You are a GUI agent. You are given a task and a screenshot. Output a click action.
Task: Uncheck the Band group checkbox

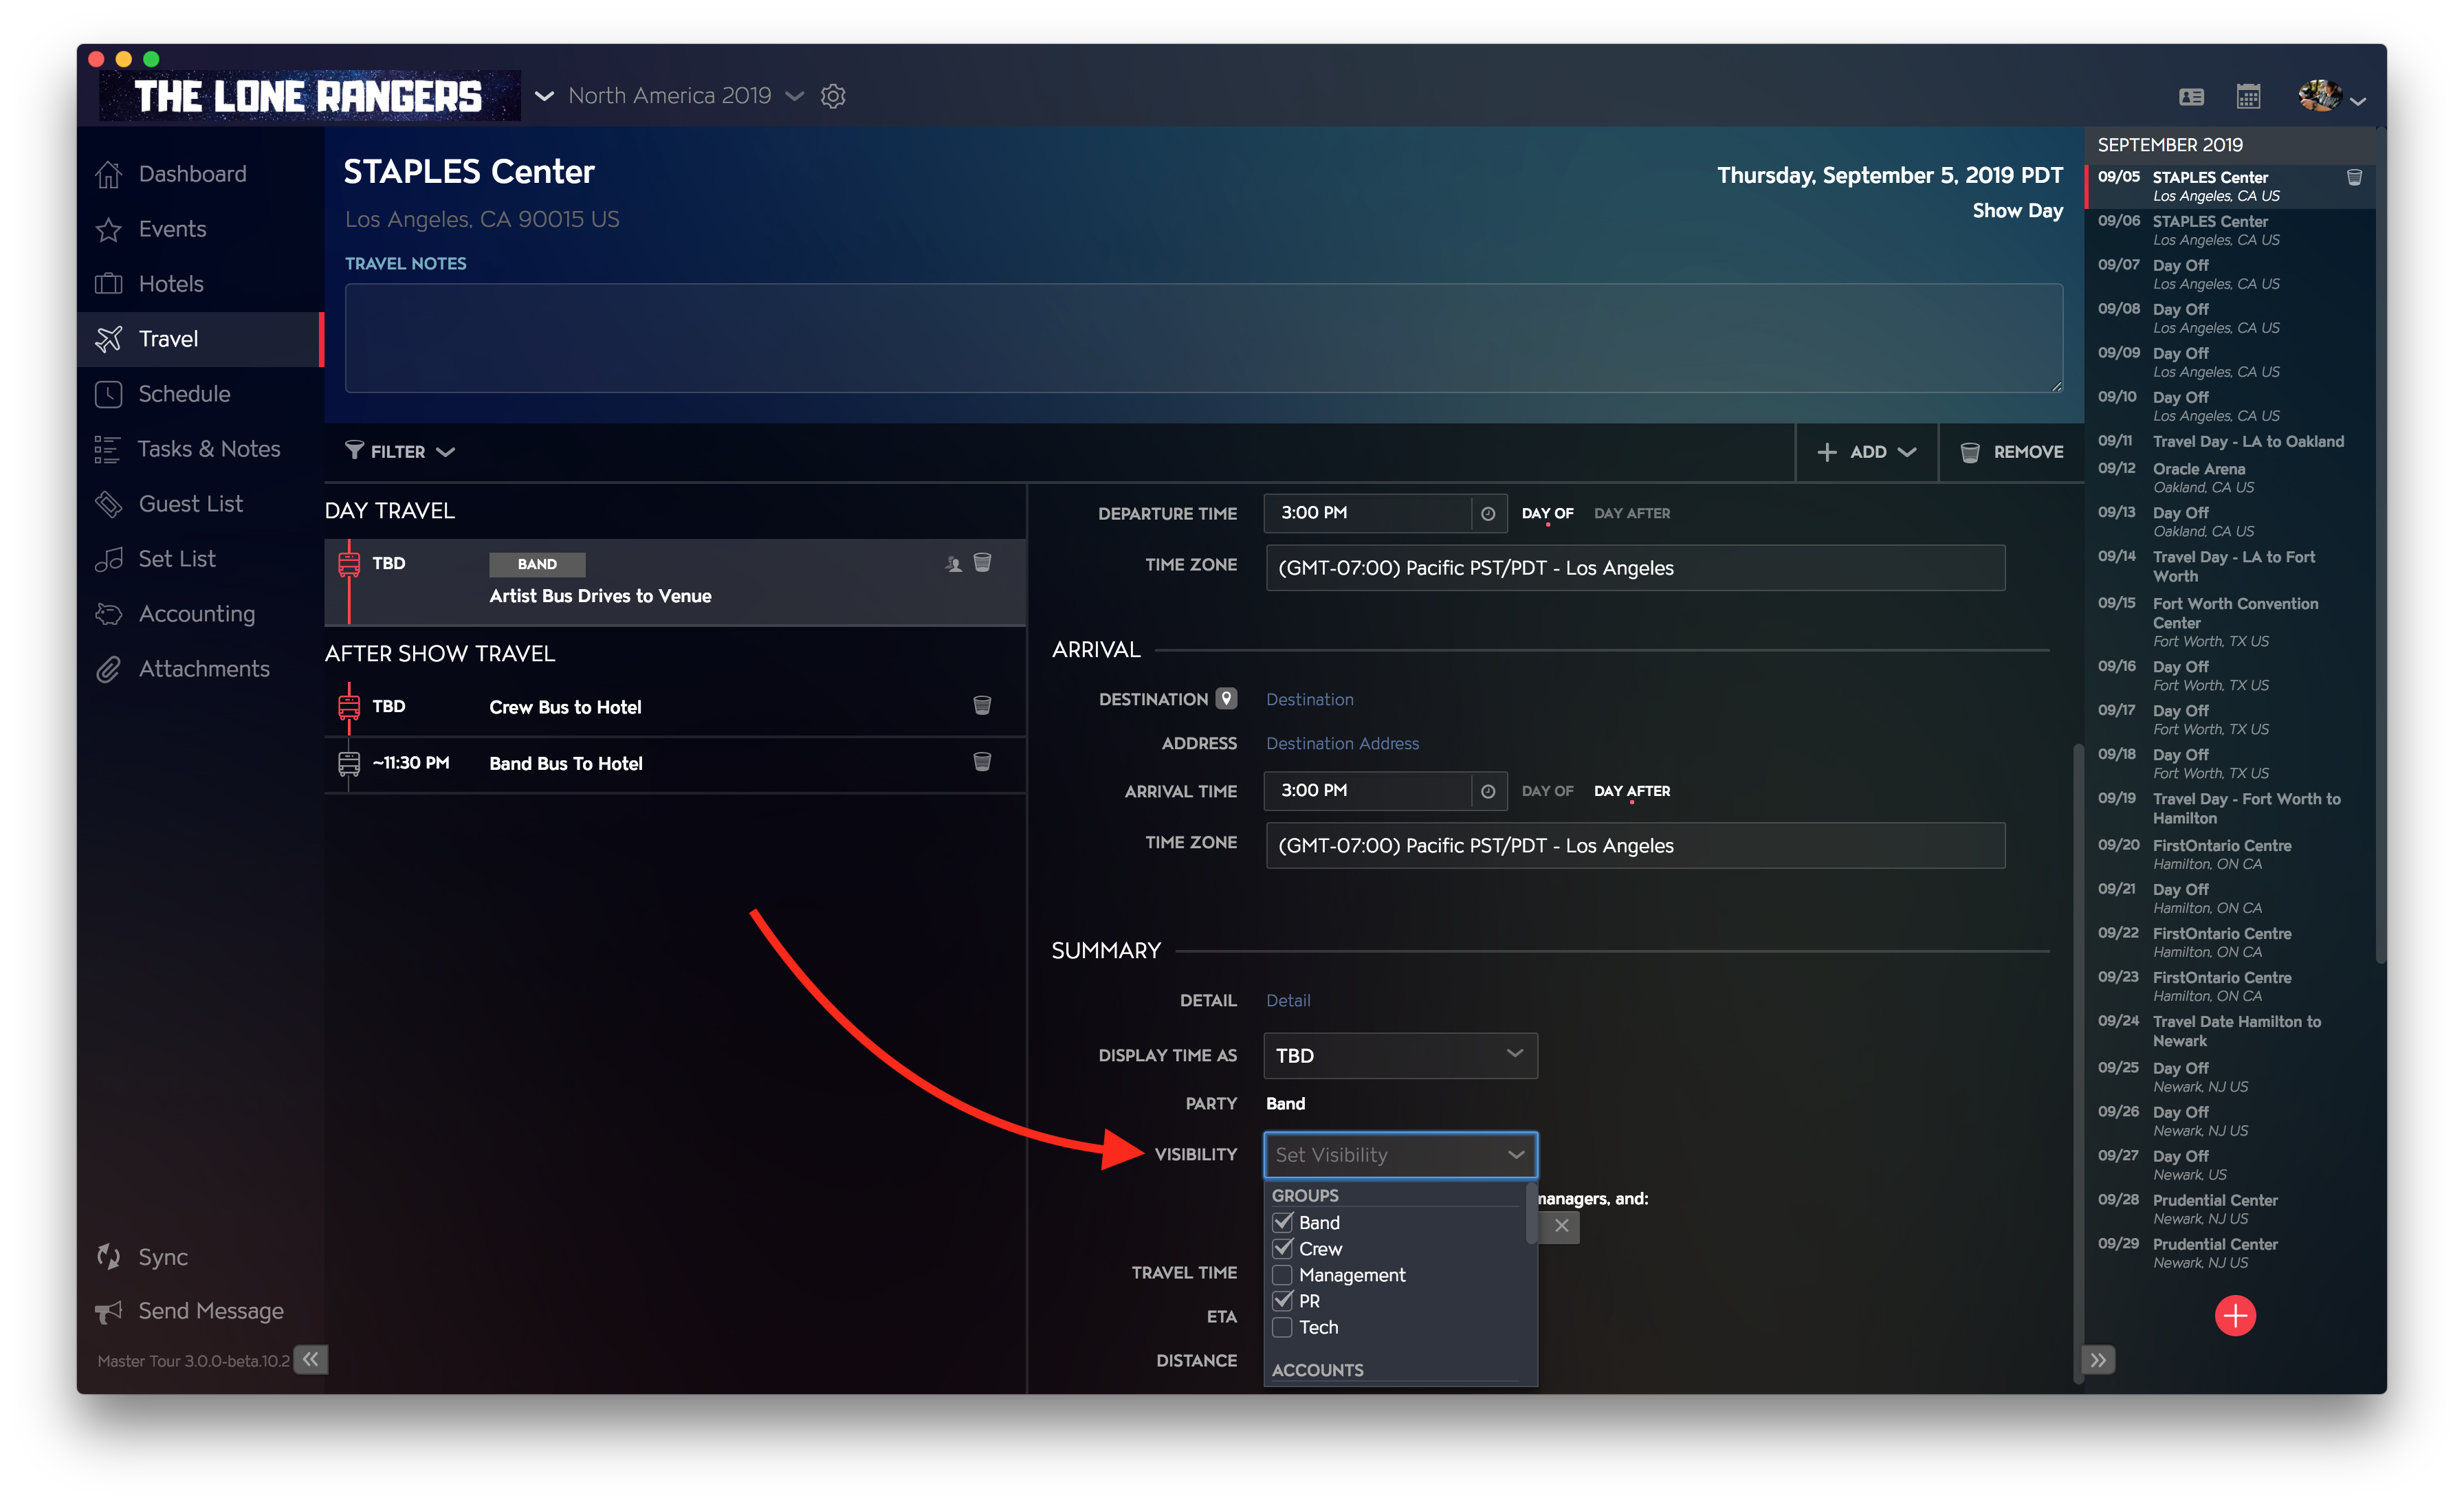tap(1283, 1222)
